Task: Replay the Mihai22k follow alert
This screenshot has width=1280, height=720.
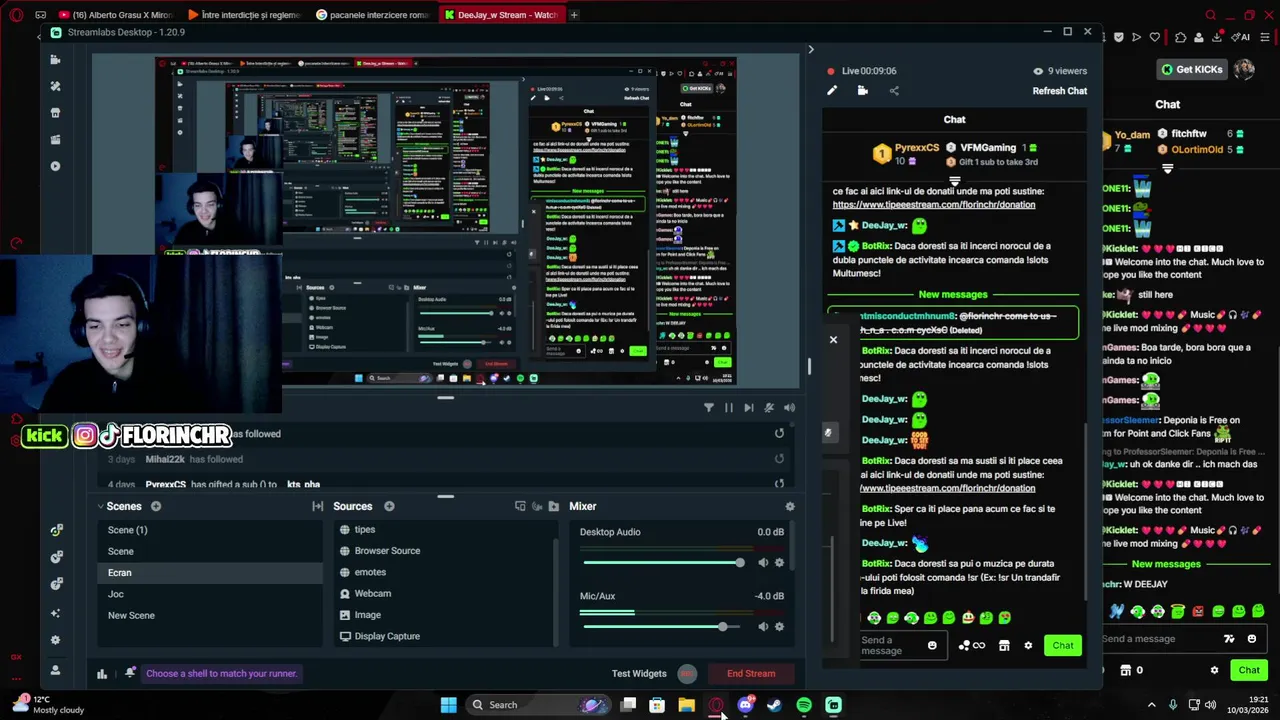Action: tap(779, 459)
